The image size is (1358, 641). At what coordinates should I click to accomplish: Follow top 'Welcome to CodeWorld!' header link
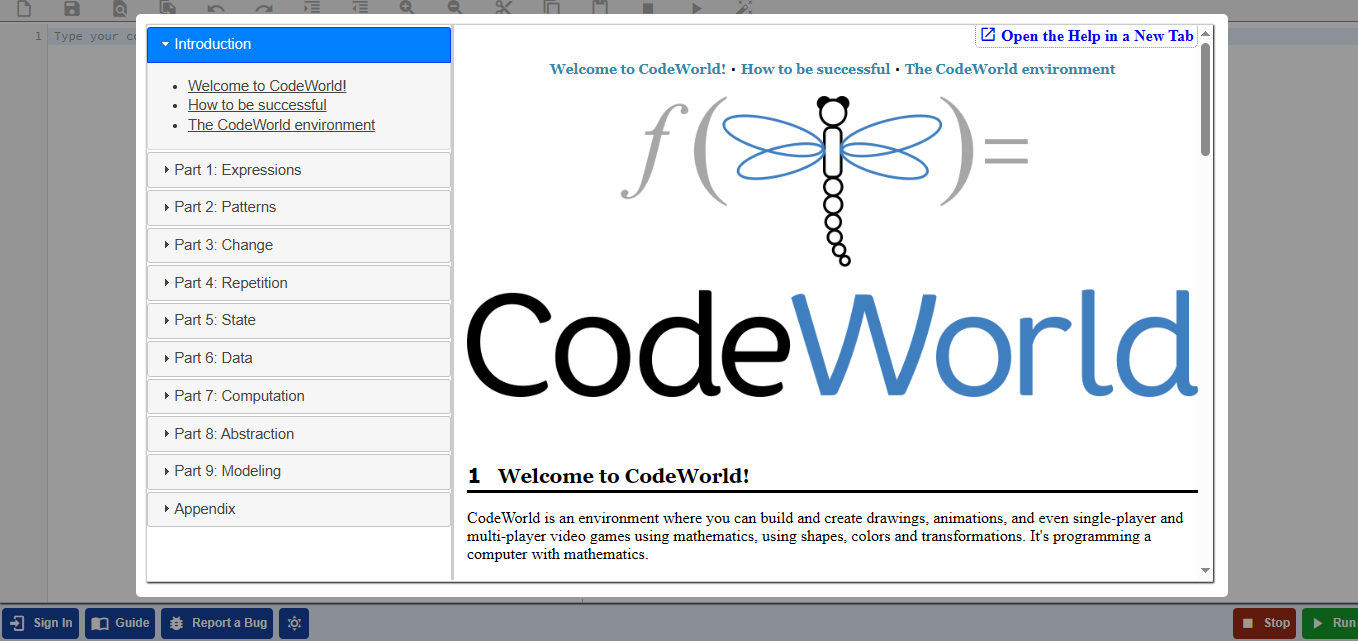pos(638,69)
